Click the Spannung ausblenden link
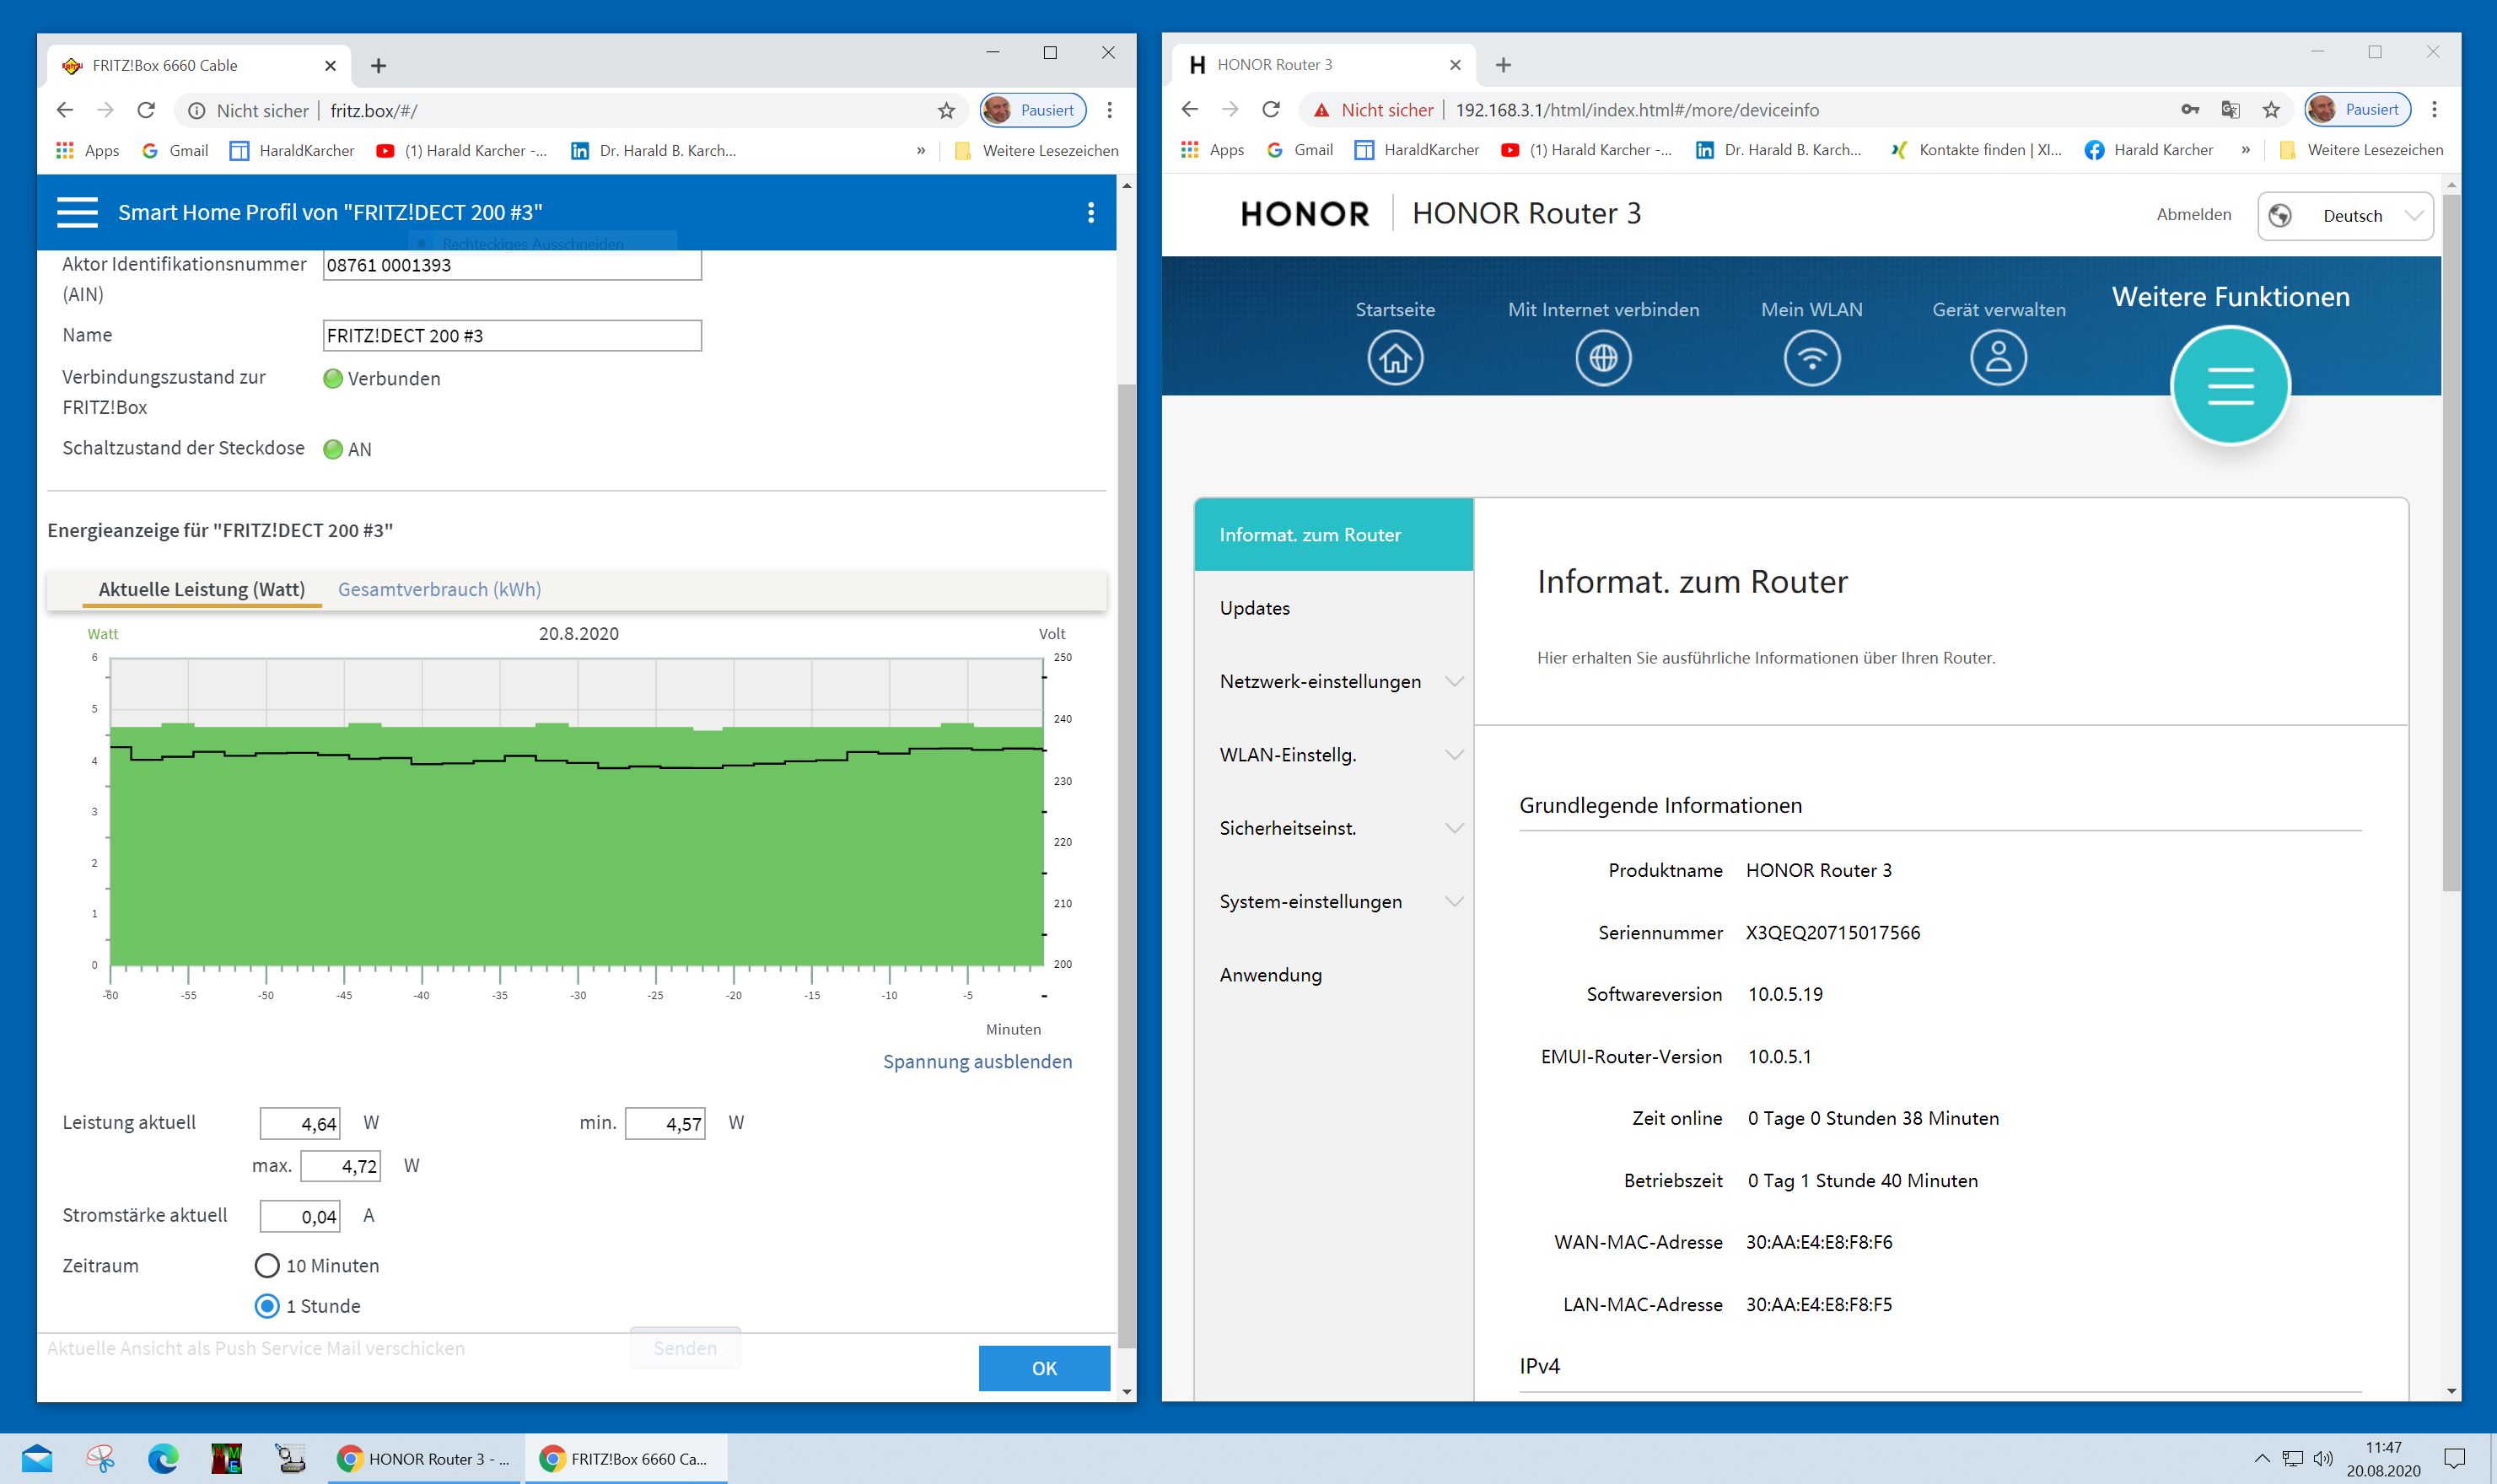Image resolution: width=2497 pixels, height=1484 pixels. click(x=976, y=1061)
